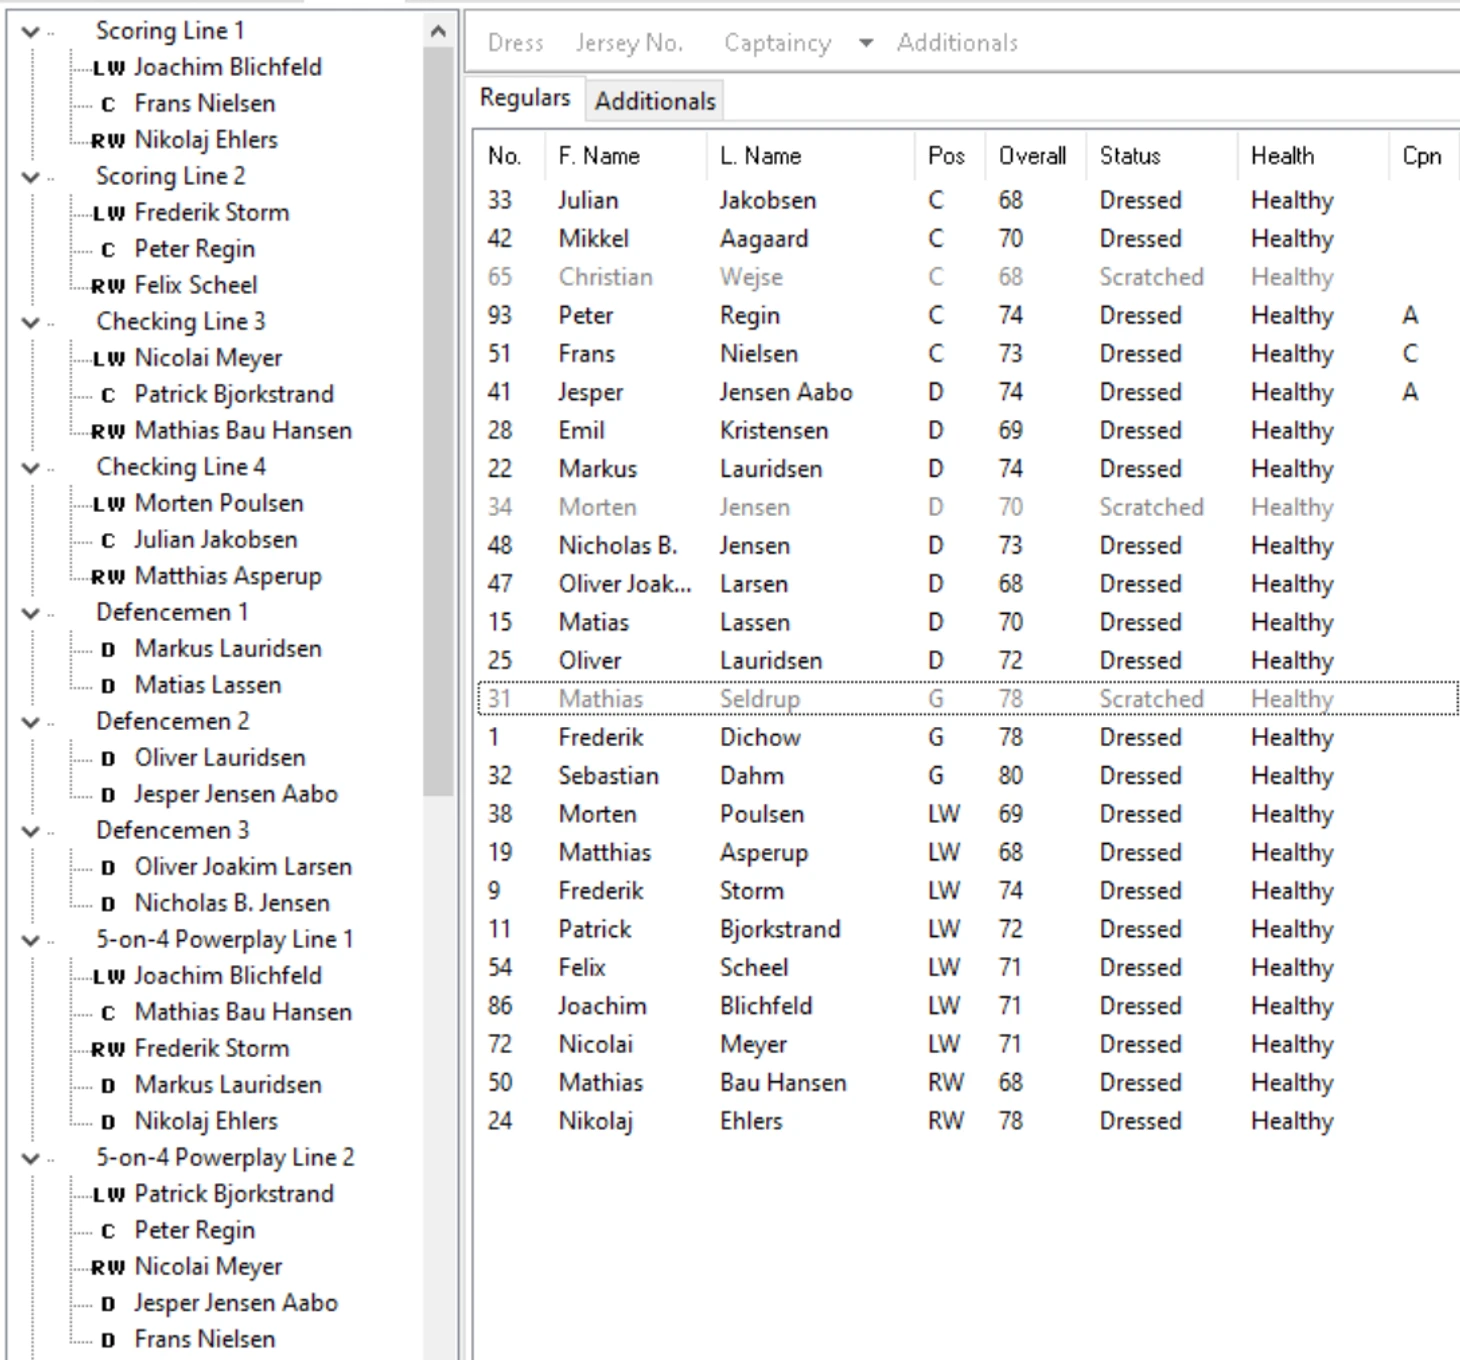Image resolution: width=1460 pixels, height=1360 pixels.
Task: Click the D icon for Jesper Jensen Aabo in Defencemen 2
Action: pos(108,795)
